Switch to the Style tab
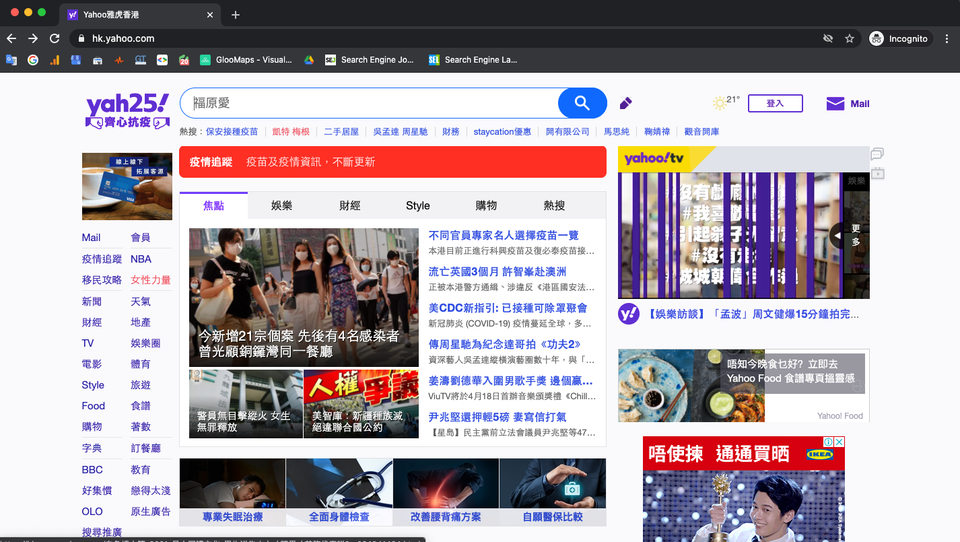Image resolution: width=960 pixels, height=542 pixels. coord(418,206)
